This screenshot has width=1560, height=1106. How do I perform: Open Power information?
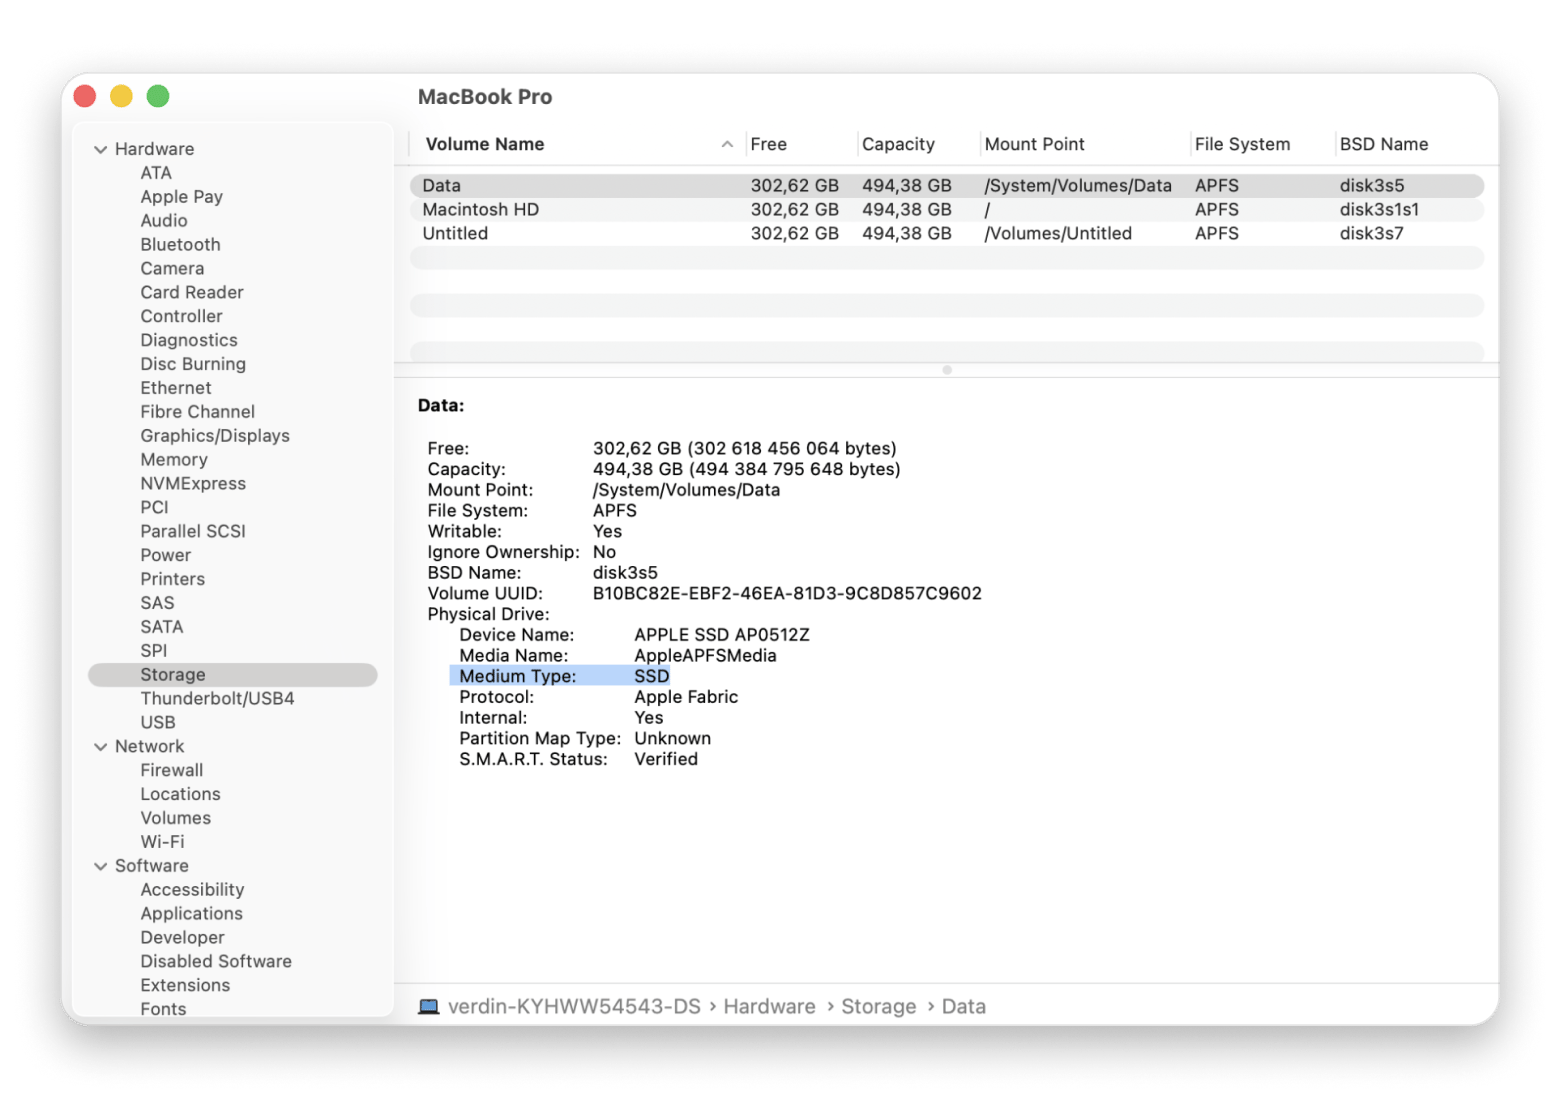tap(165, 555)
